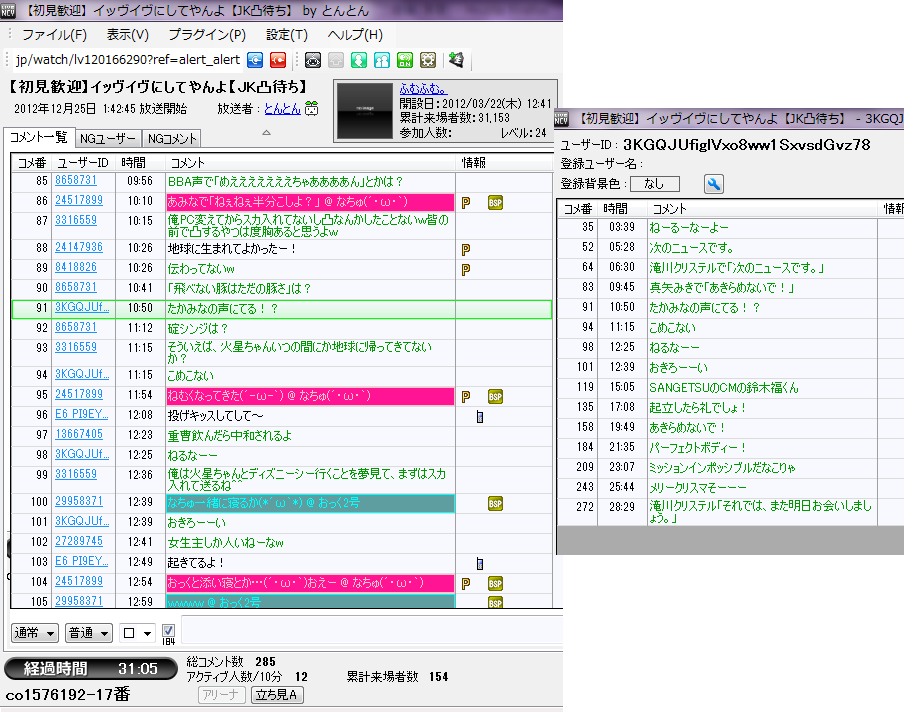Viewport: 904px width, 712px height.
Task: Open the ふむふむ。 community link
Action: 424,89
